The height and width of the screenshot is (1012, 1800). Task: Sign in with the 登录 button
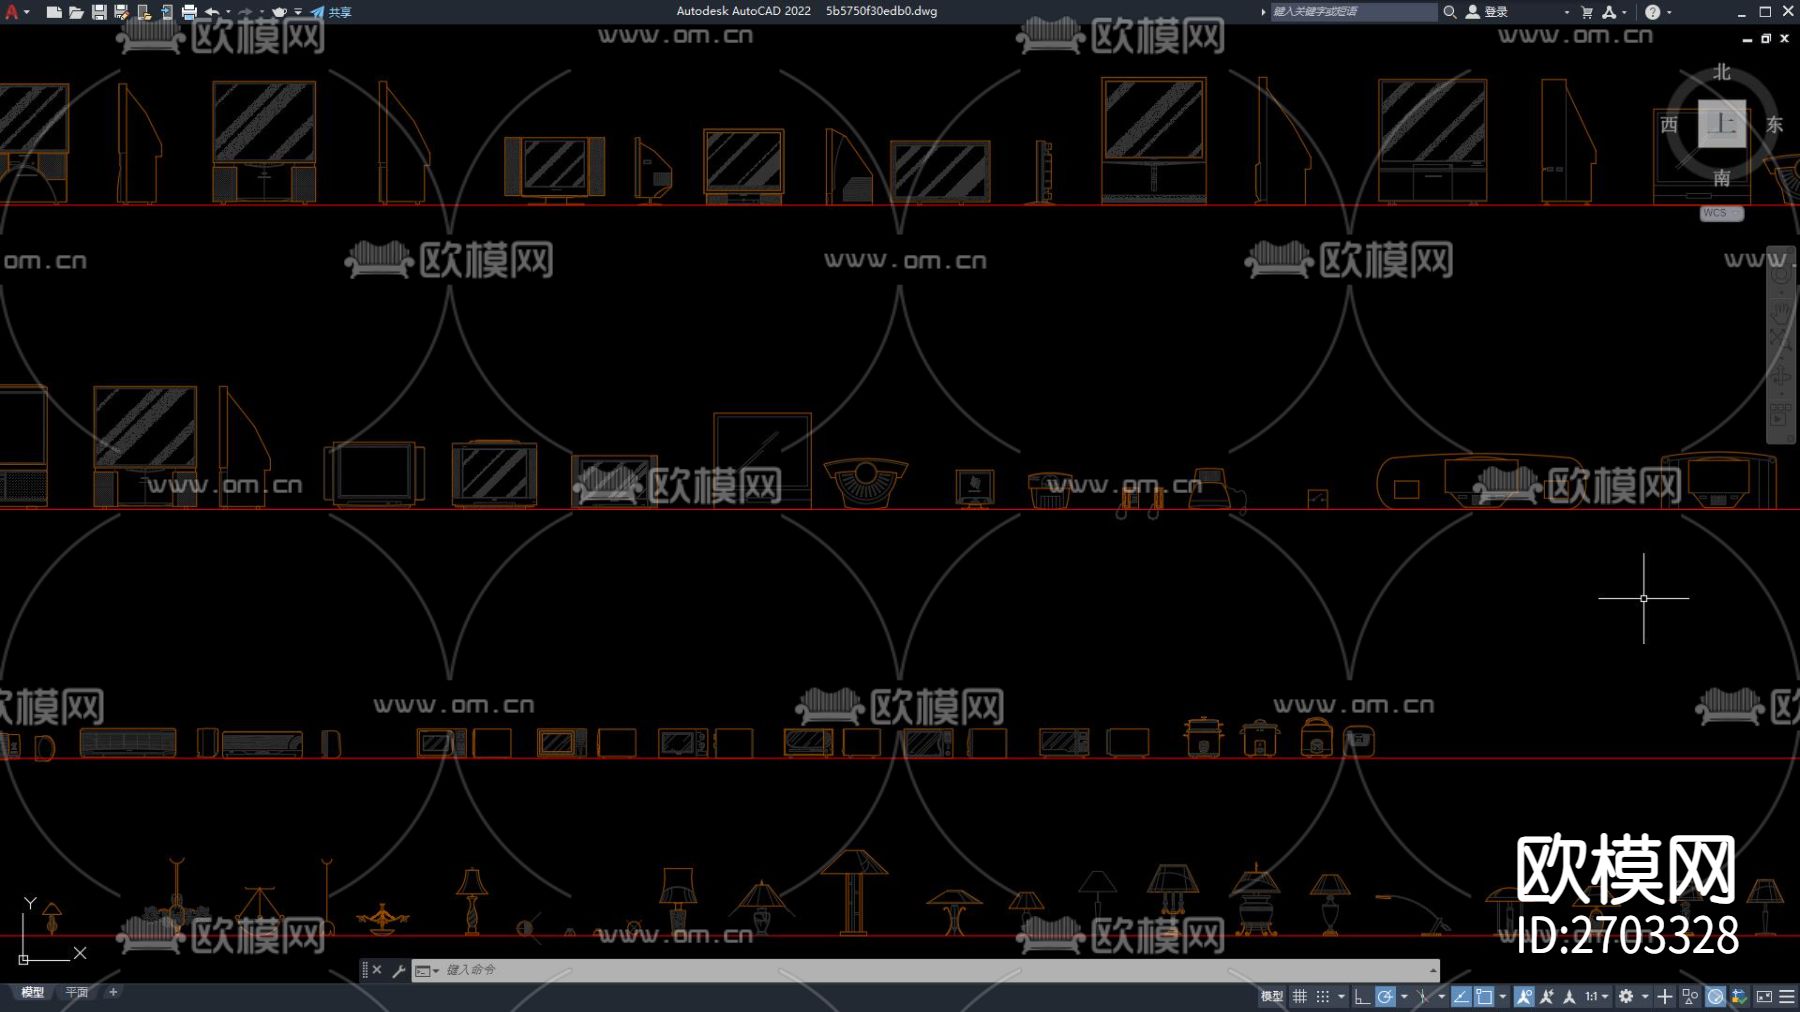1487,12
